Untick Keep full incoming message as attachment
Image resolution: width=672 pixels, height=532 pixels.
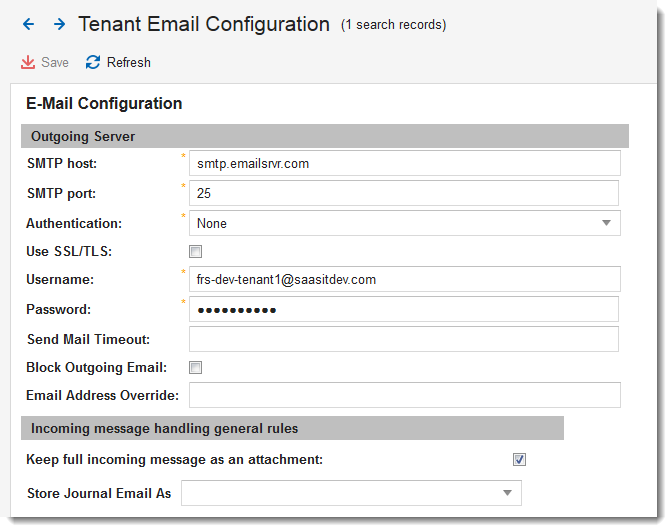(519, 460)
